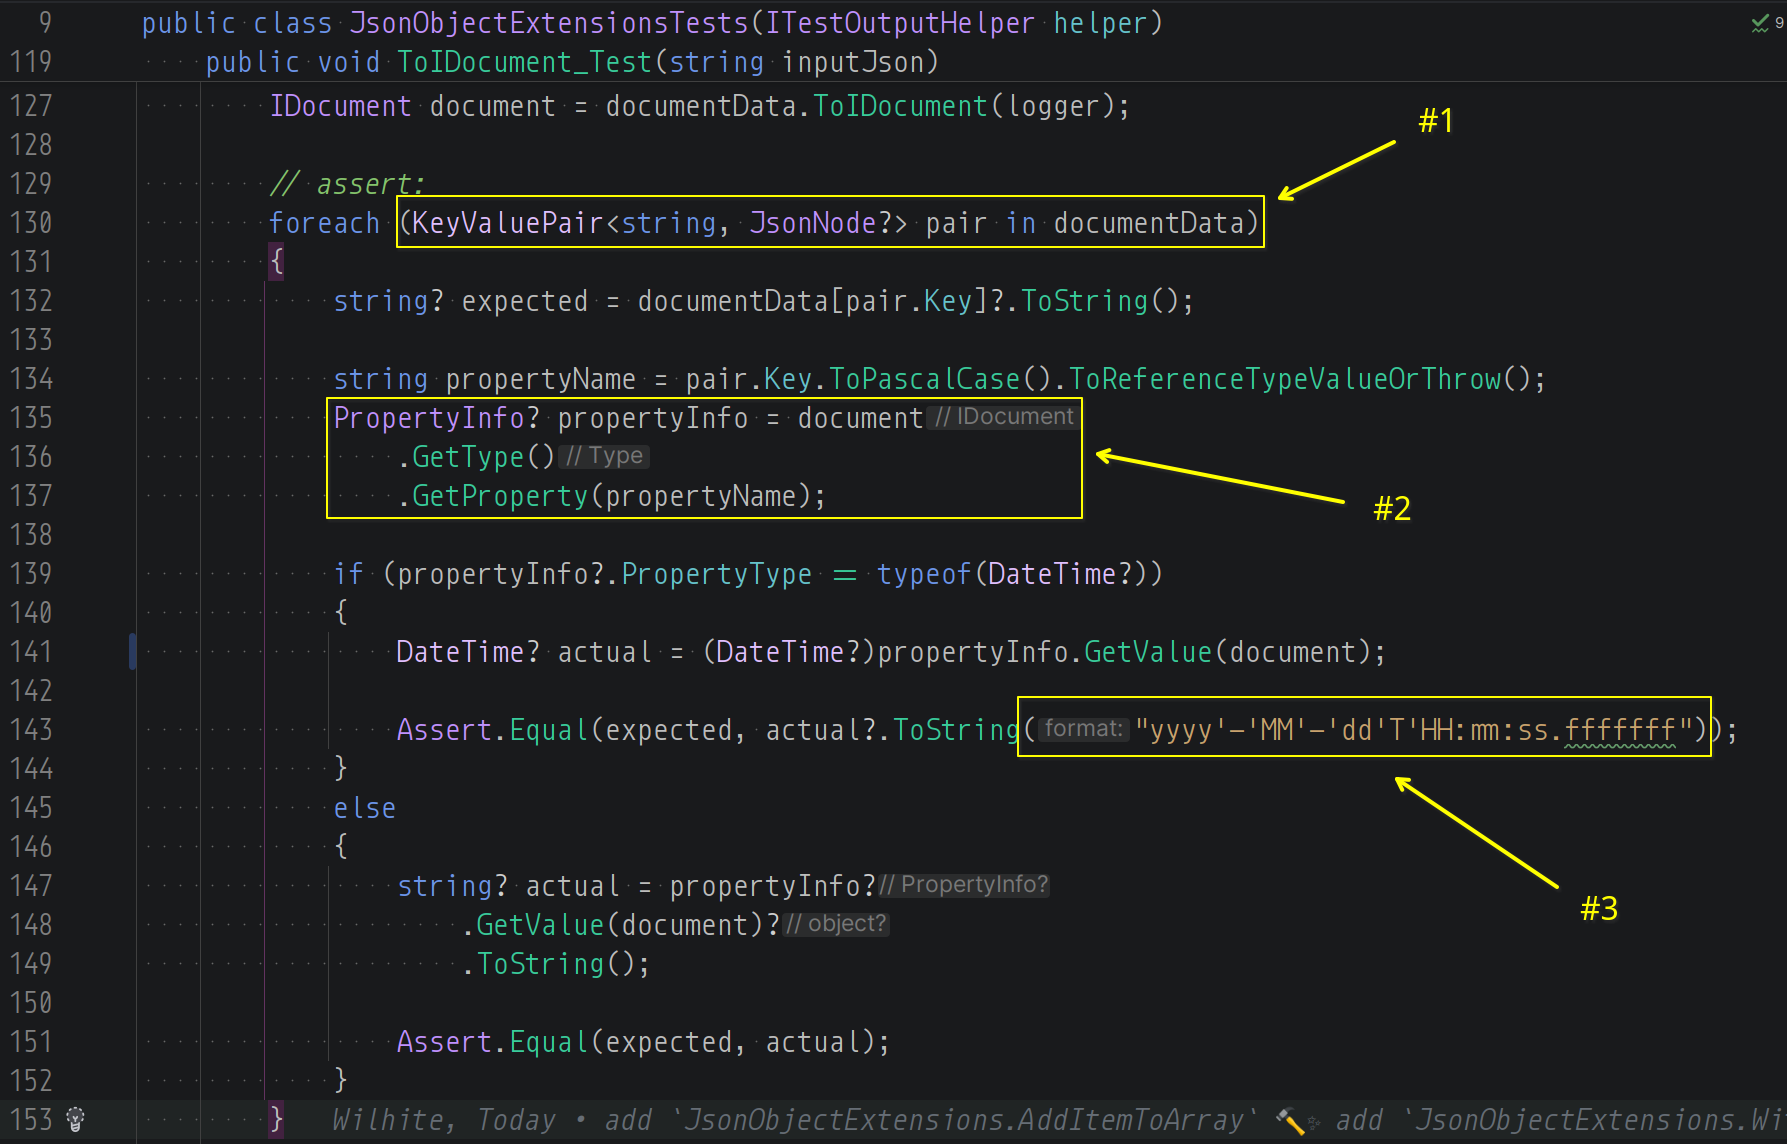Click 'ToString' call on line 149
The image size is (1787, 1144).
coord(540,964)
